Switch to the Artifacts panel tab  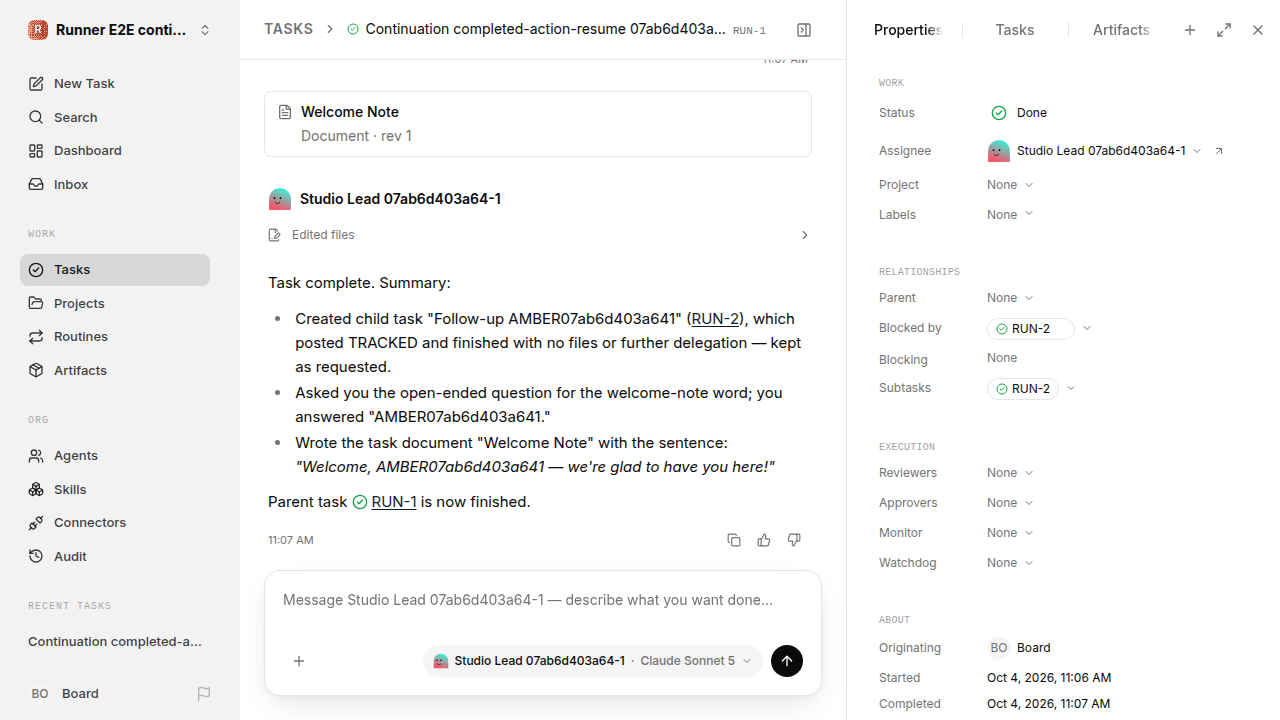click(x=1121, y=30)
